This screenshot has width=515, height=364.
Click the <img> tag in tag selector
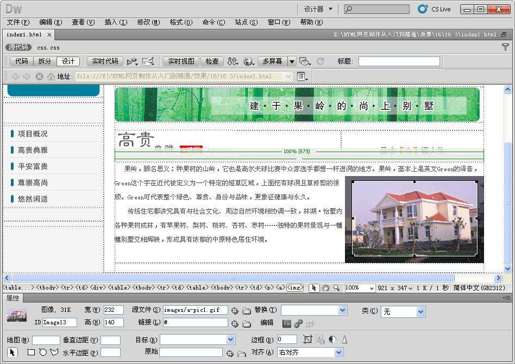295,287
